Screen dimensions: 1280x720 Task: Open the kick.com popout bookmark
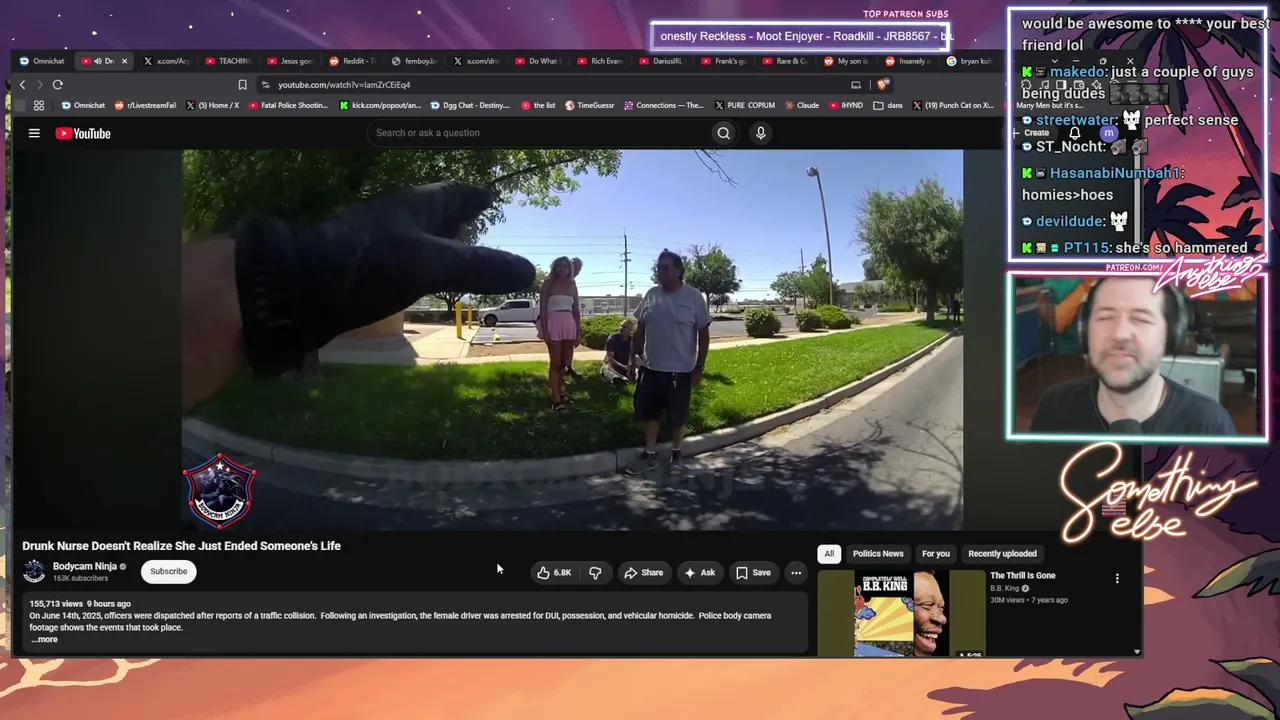[380, 105]
